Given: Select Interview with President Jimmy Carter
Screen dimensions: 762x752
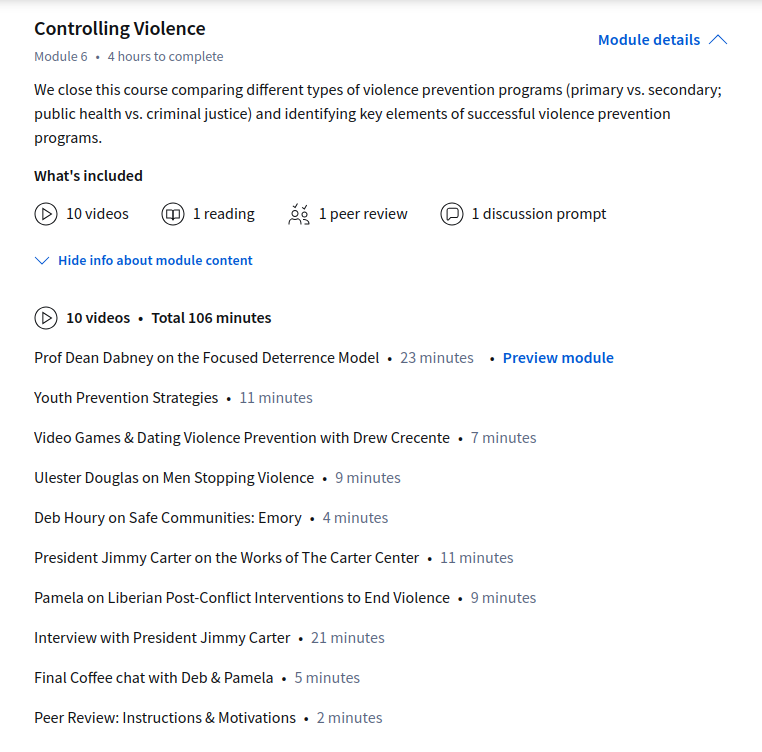Looking at the screenshot, I should pyautogui.click(x=162, y=638).
